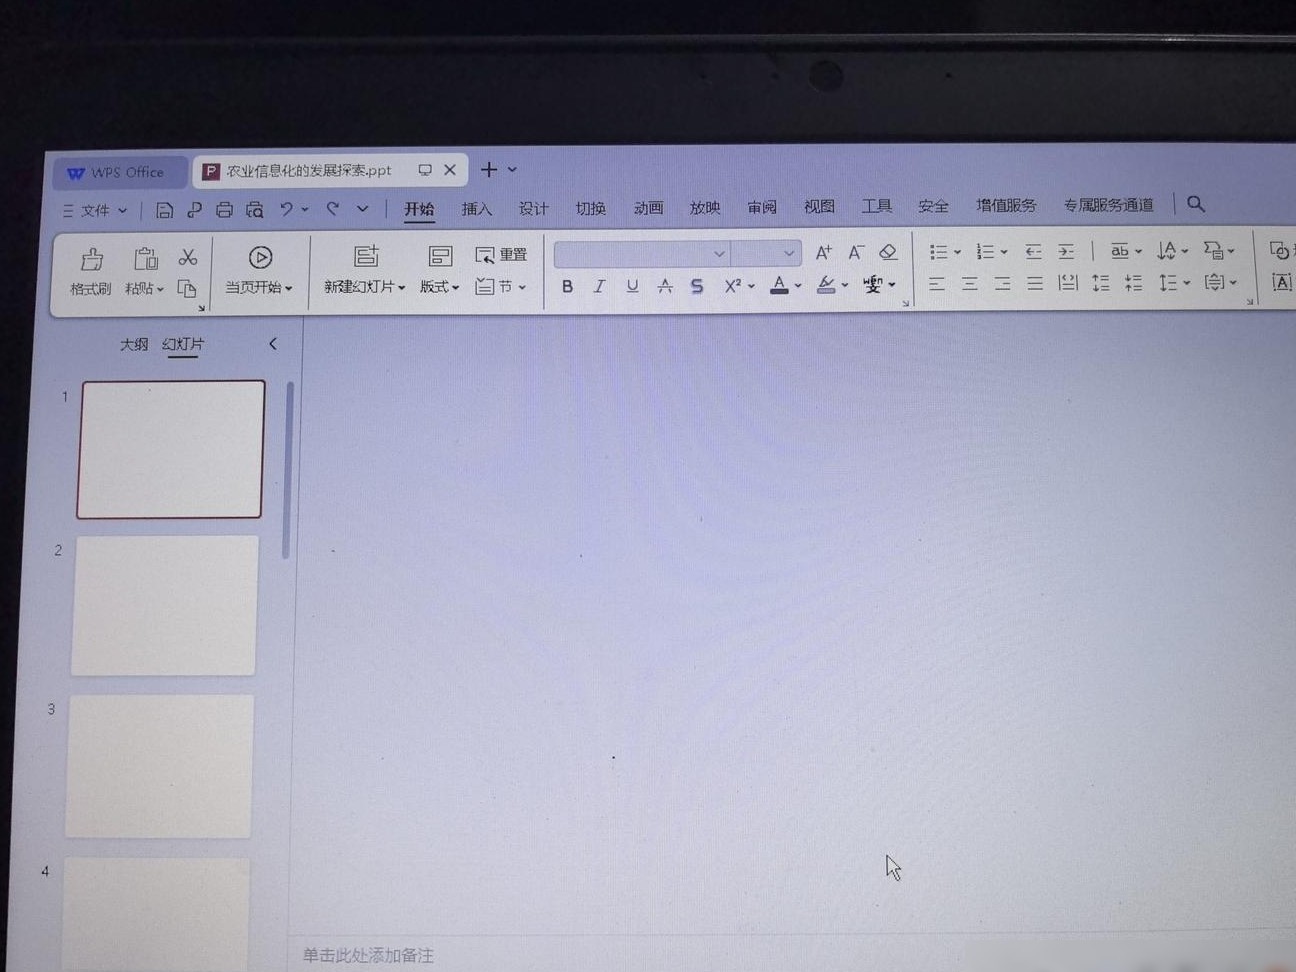
Task: Redo the last action
Action: 333,208
